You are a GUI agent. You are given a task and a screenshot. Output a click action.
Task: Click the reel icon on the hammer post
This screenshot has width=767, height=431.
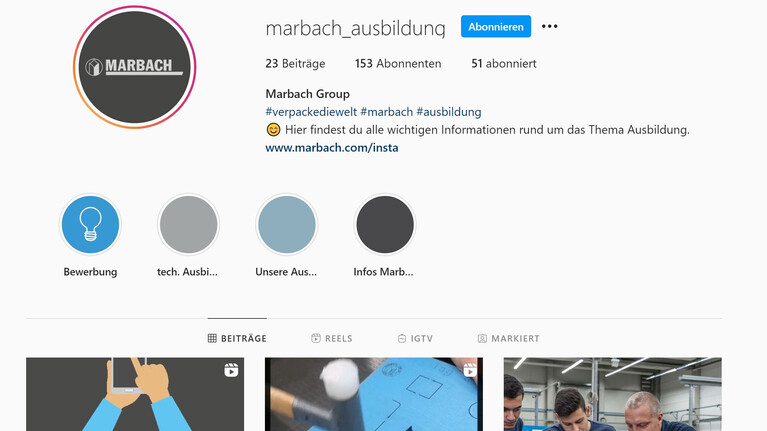point(470,370)
